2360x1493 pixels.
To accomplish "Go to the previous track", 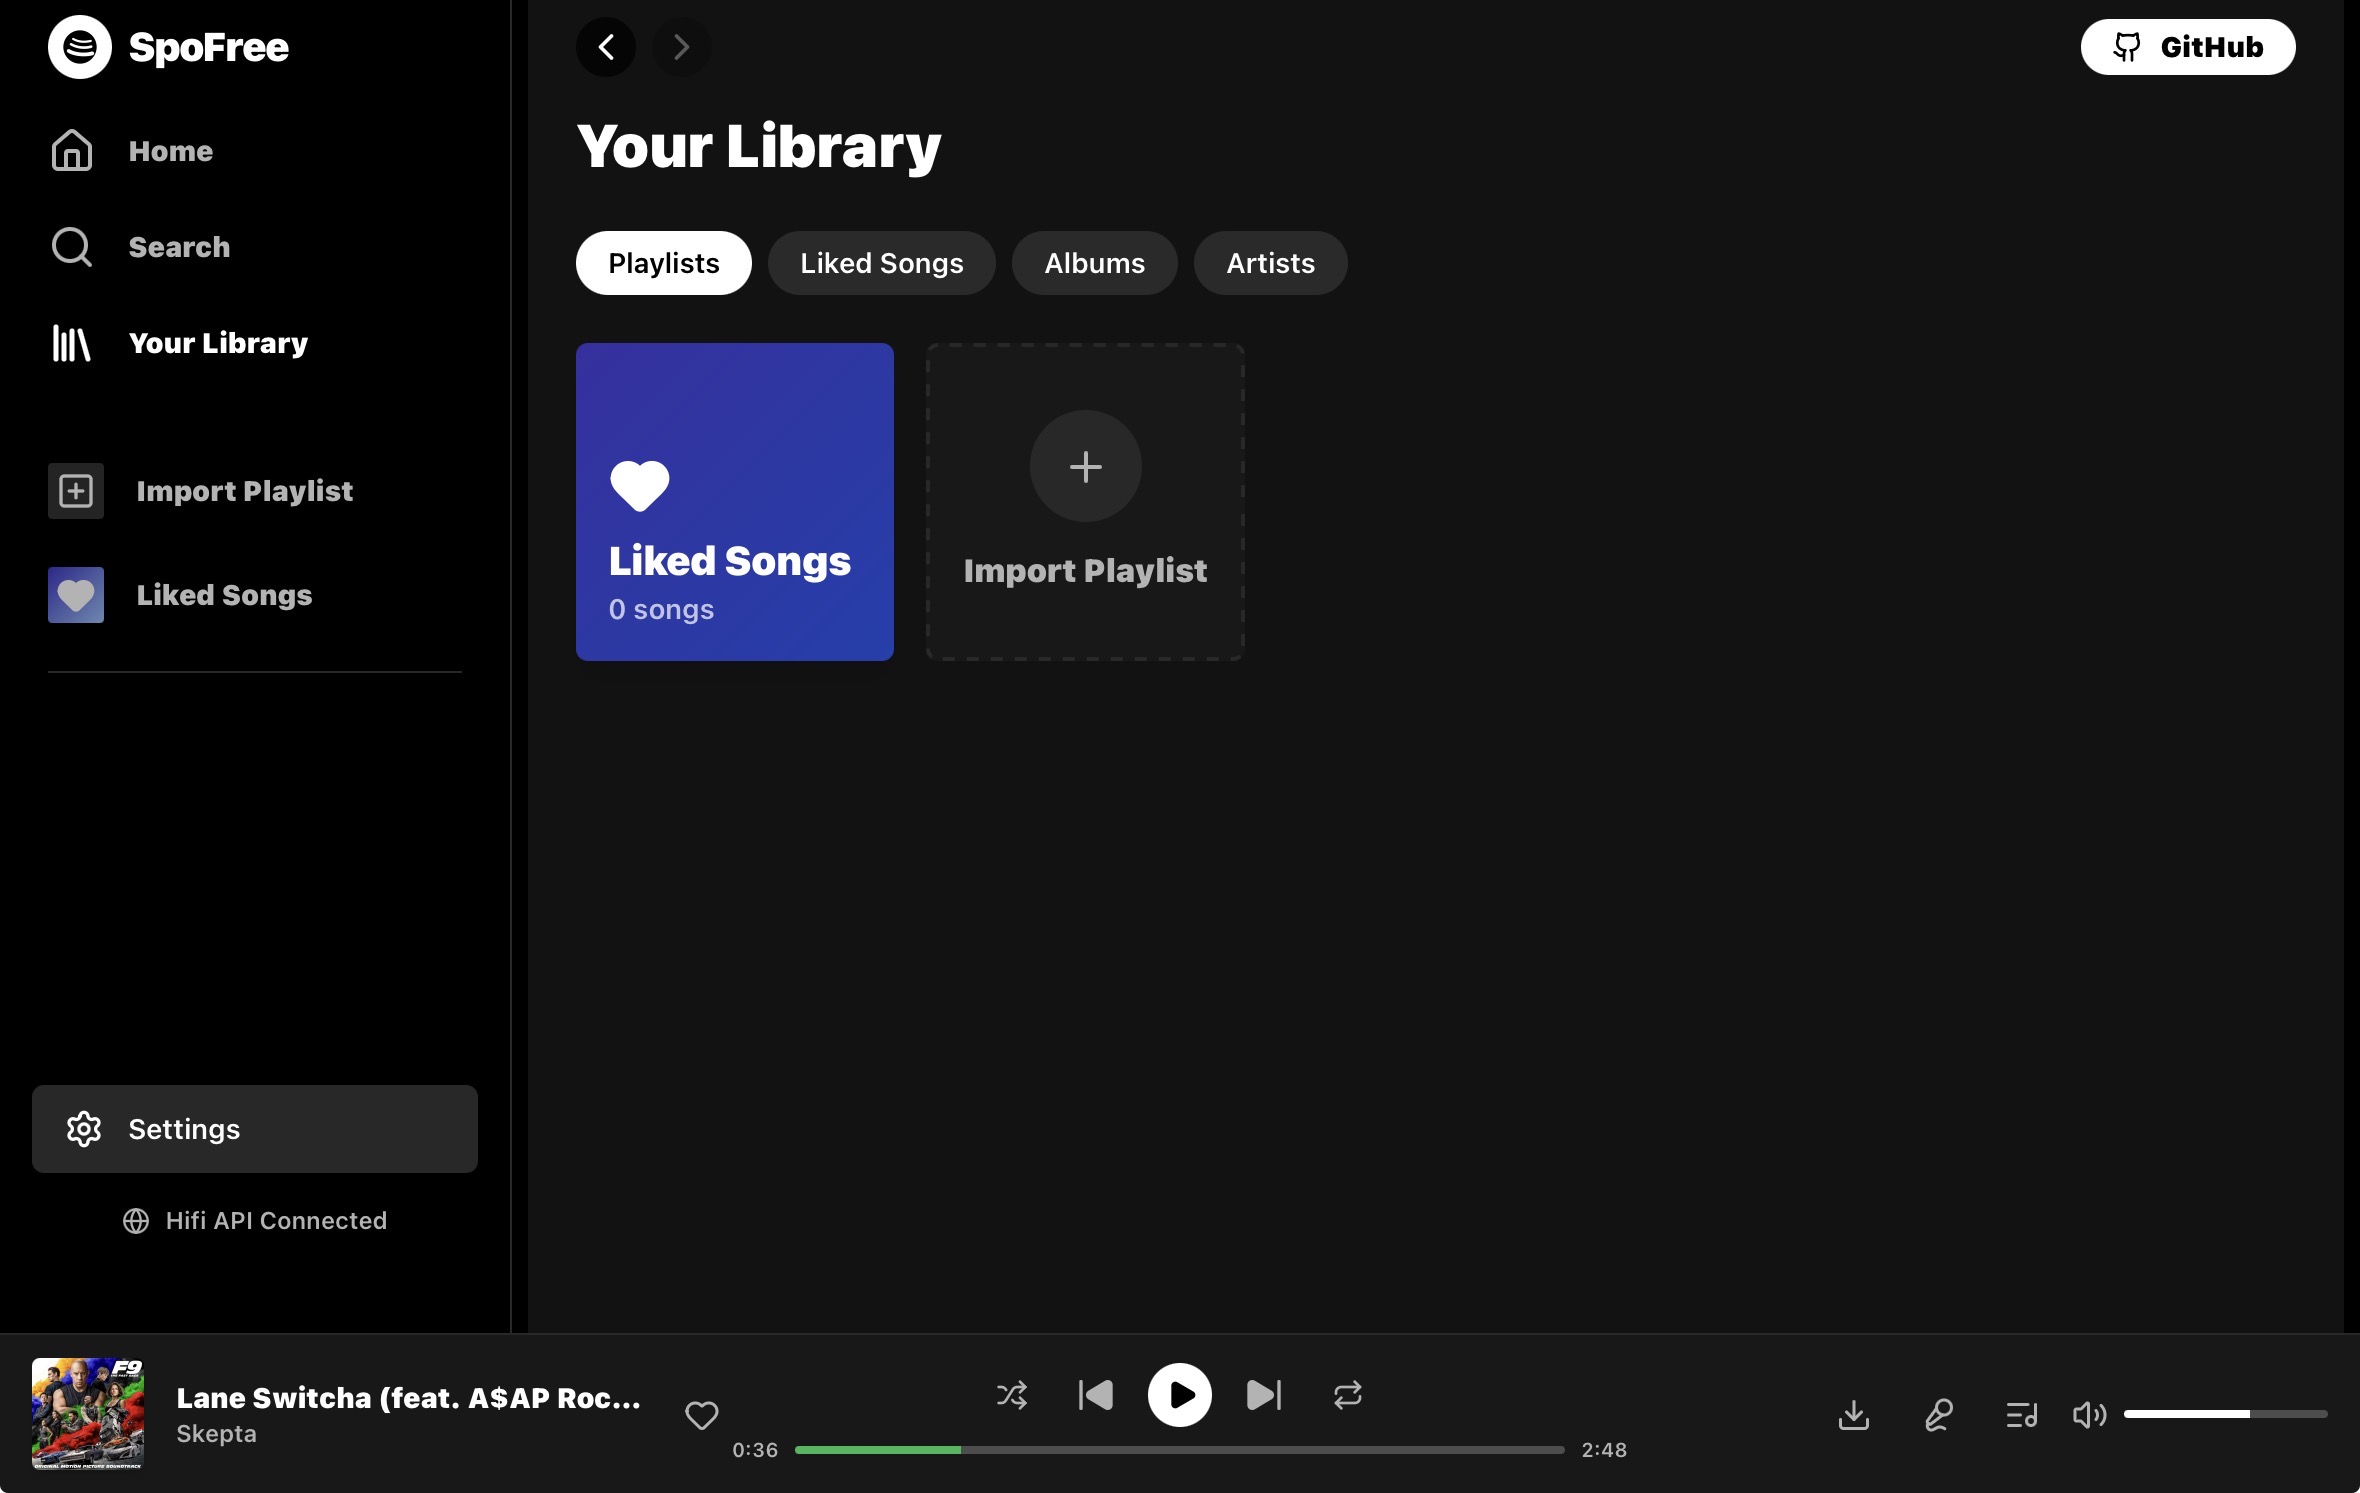I will (x=1096, y=1395).
